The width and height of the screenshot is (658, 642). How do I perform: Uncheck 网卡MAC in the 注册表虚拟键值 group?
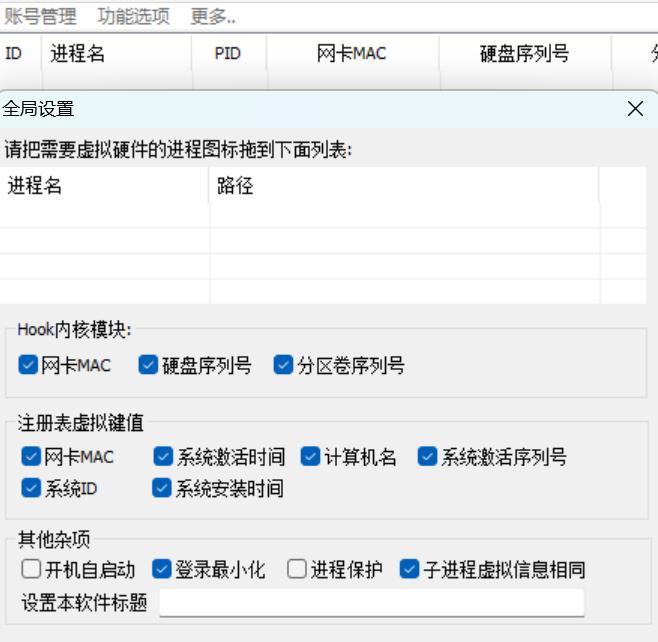click(31, 457)
